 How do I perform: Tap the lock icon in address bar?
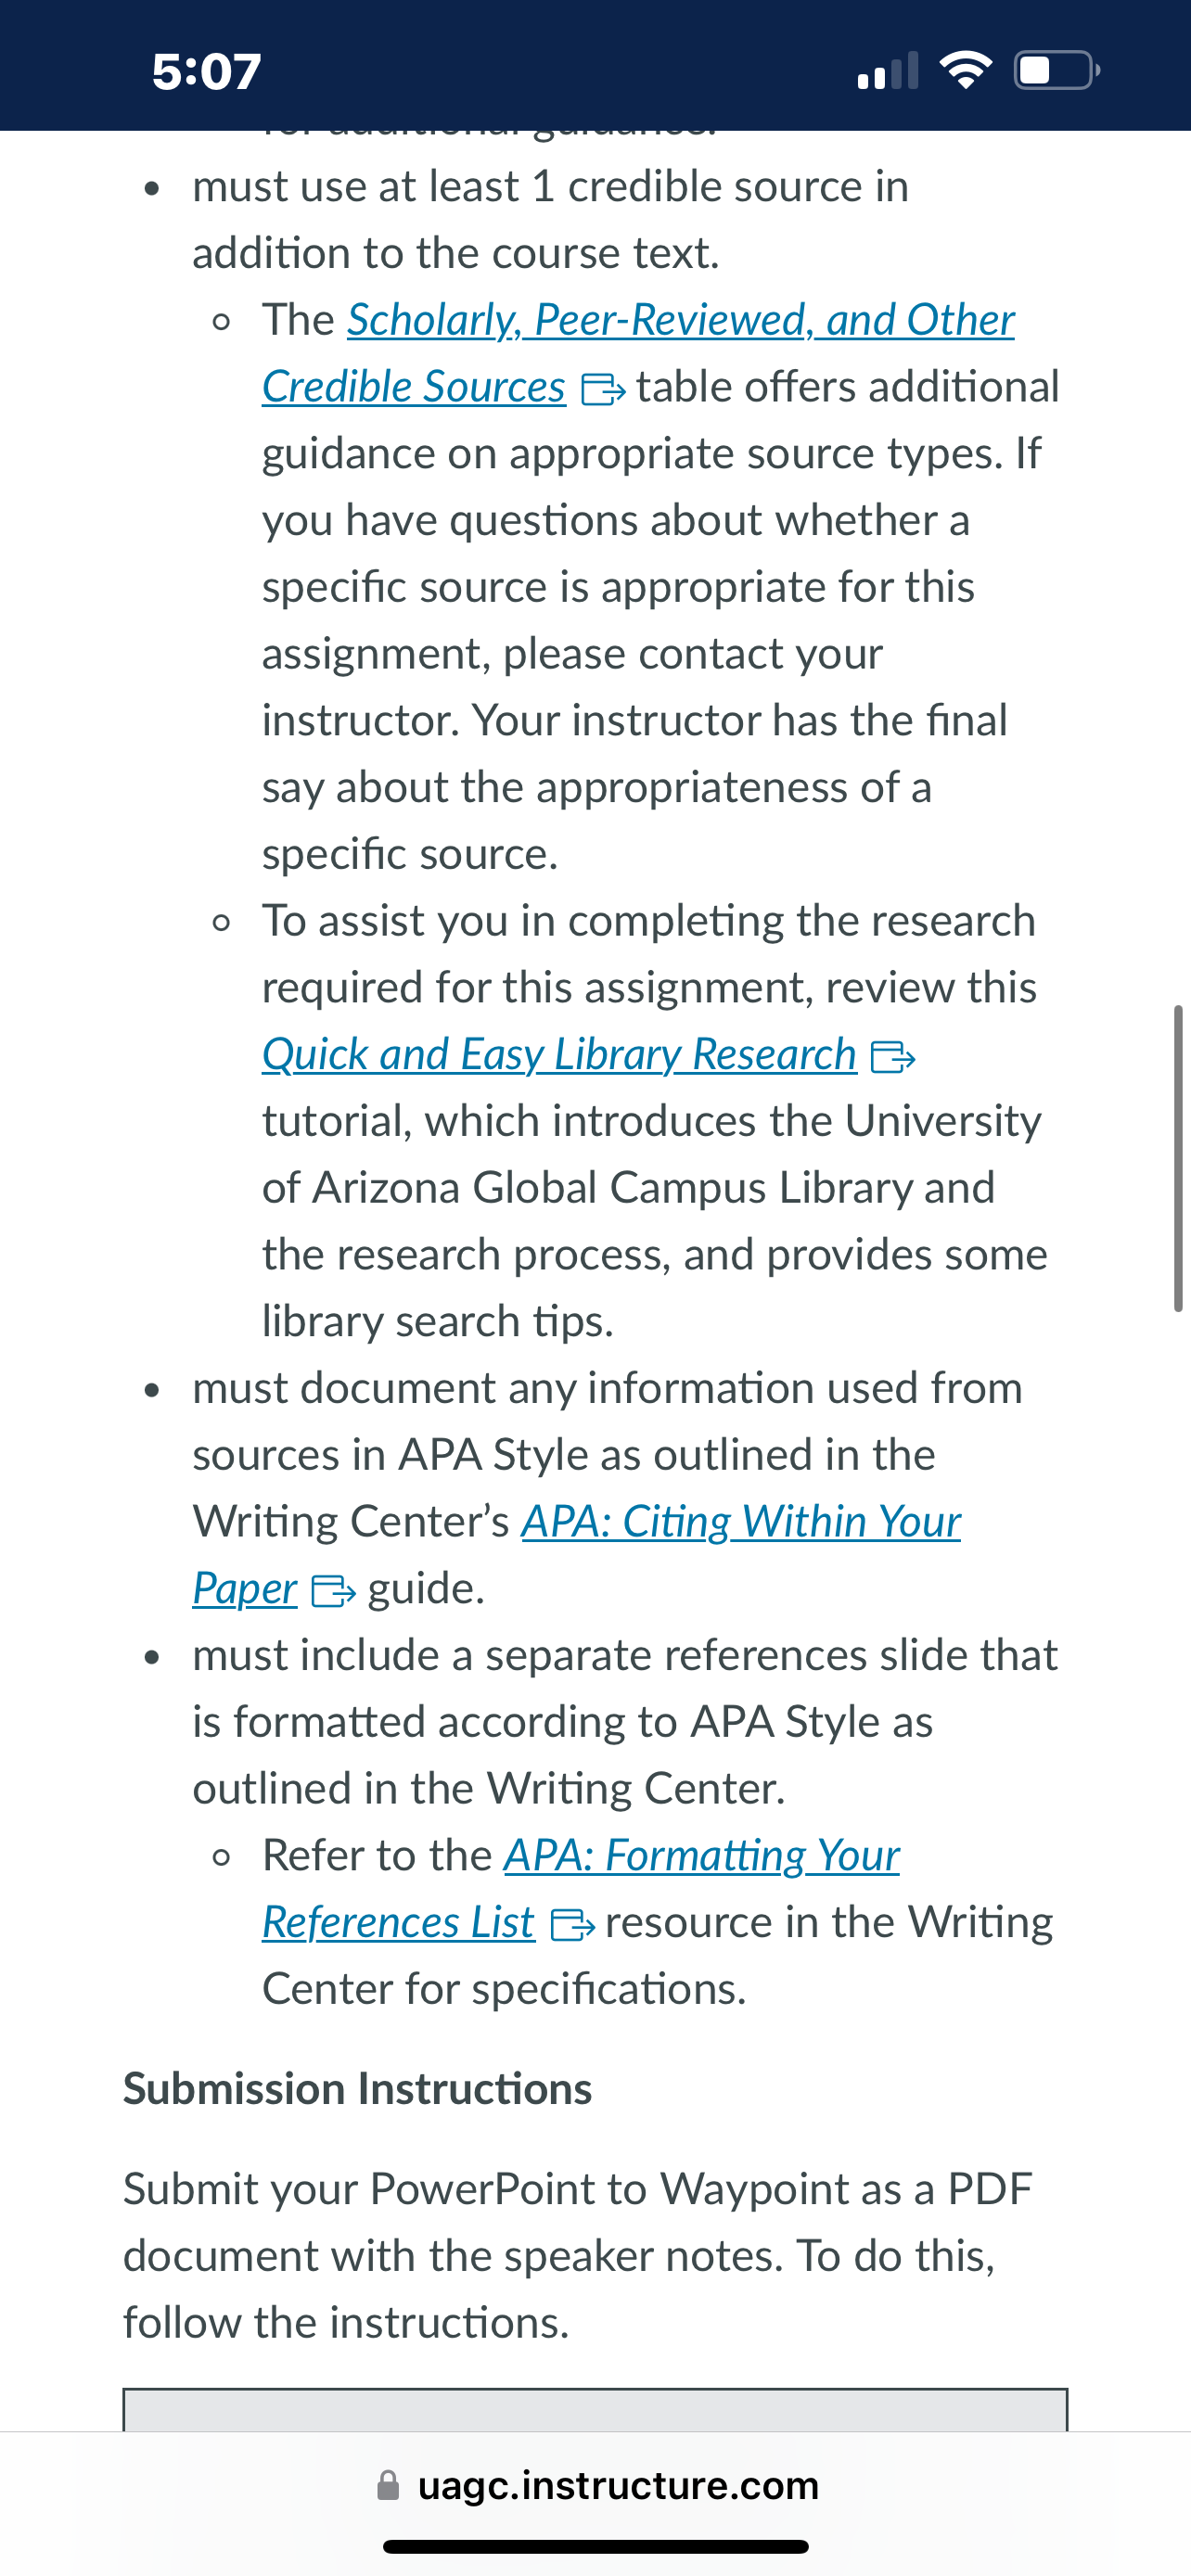tap(388, 2485)
